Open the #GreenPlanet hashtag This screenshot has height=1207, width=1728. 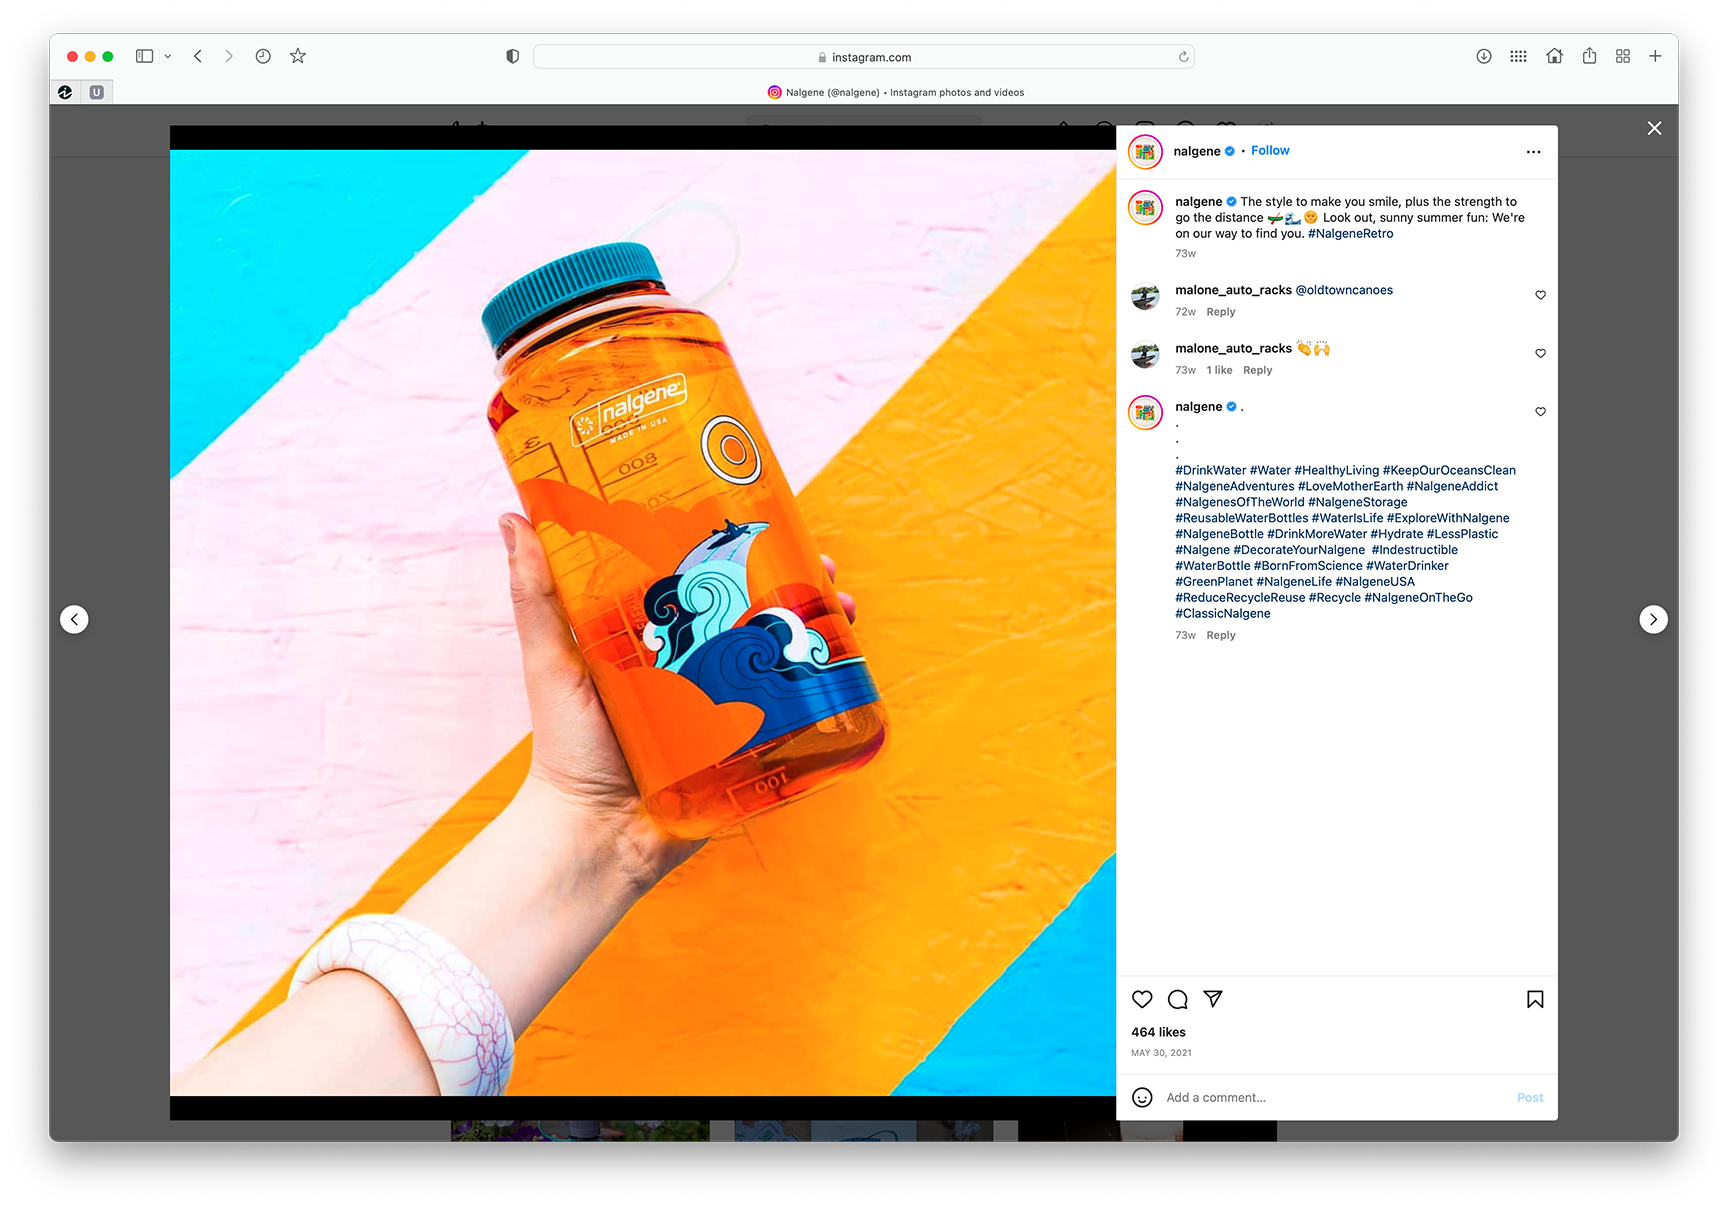click(x=1214, y=582)
